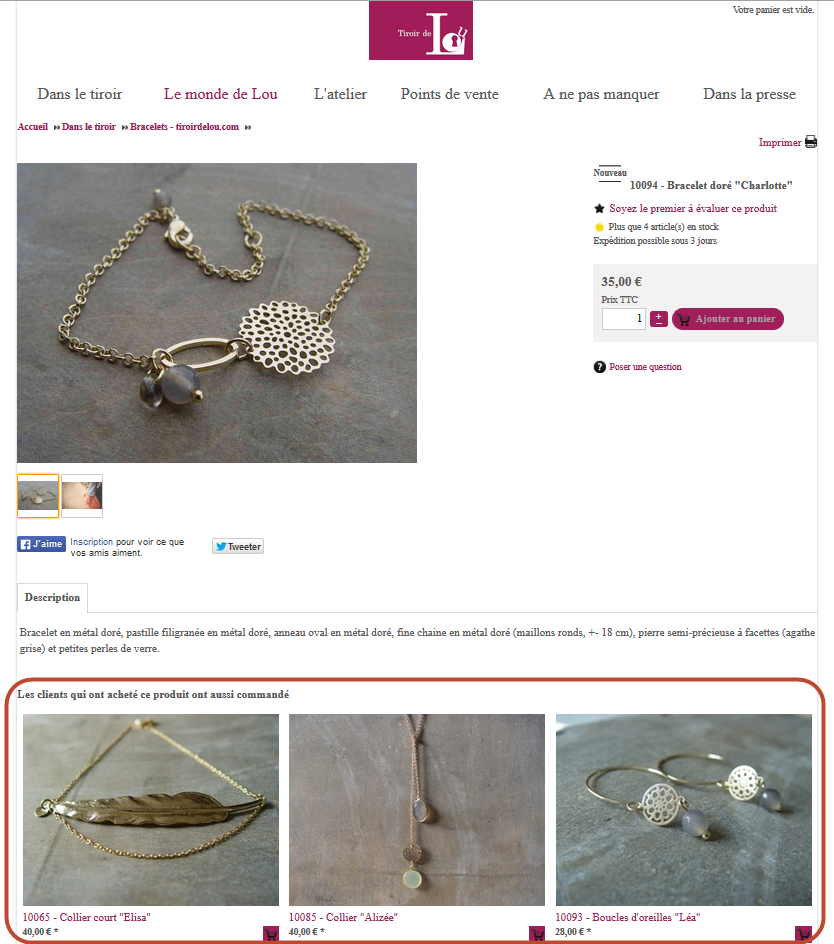Open the Dans le tiroir menu

79,94
